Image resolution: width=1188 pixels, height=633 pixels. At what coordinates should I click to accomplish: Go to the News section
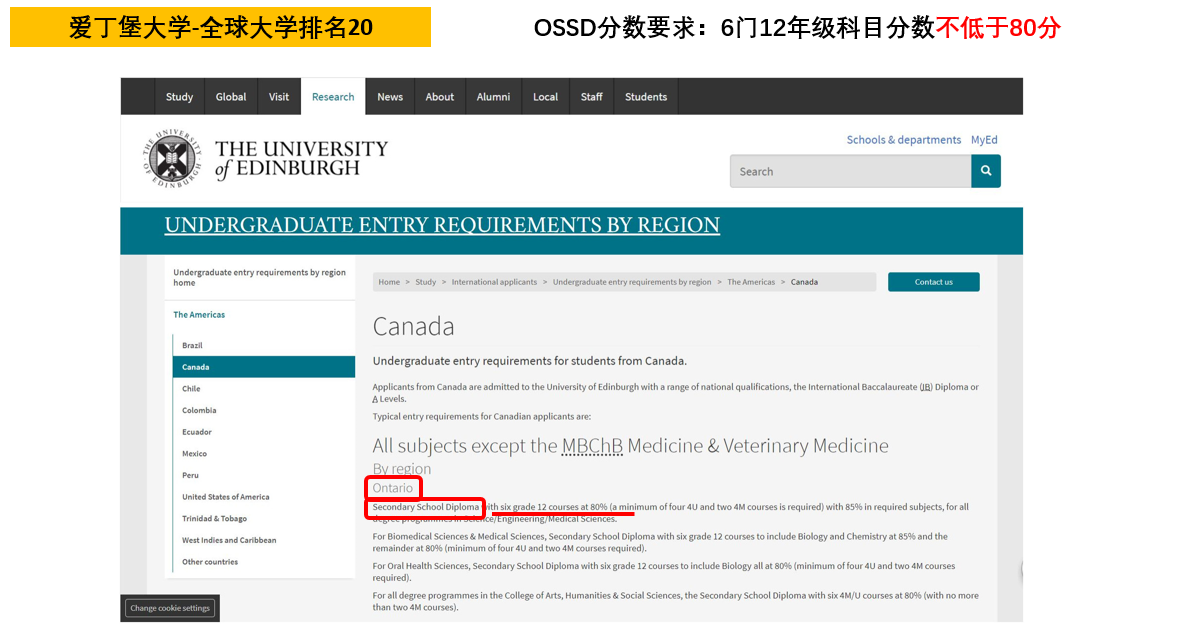click(x=390, y=97)
